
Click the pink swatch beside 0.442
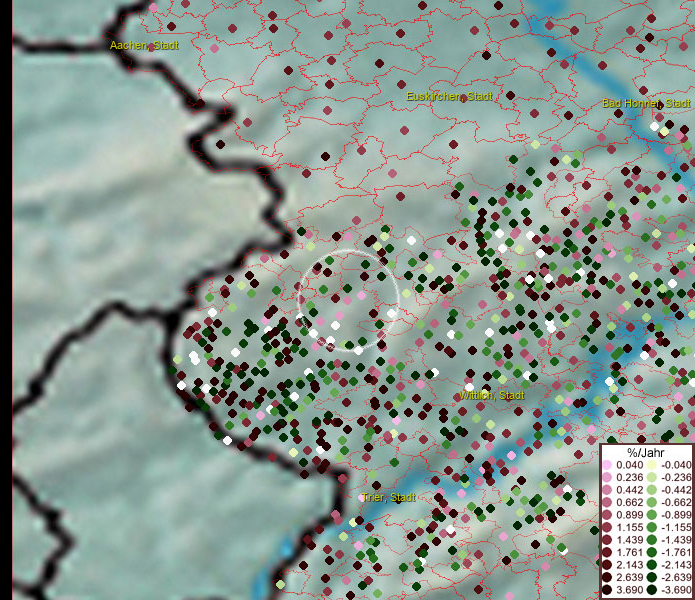click(607, 490)
